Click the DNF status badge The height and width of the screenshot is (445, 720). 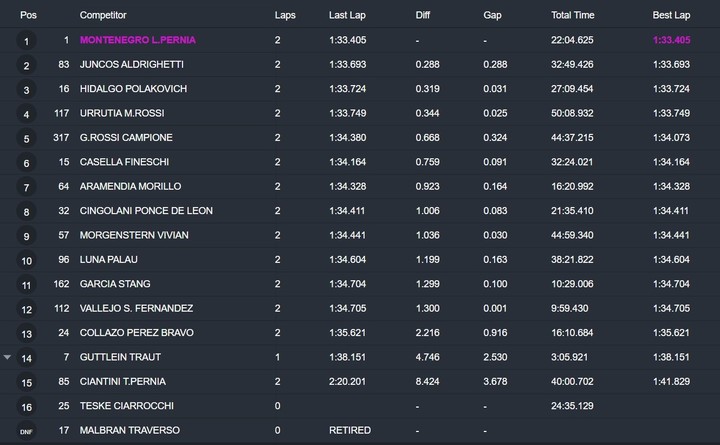pos(27,431)
